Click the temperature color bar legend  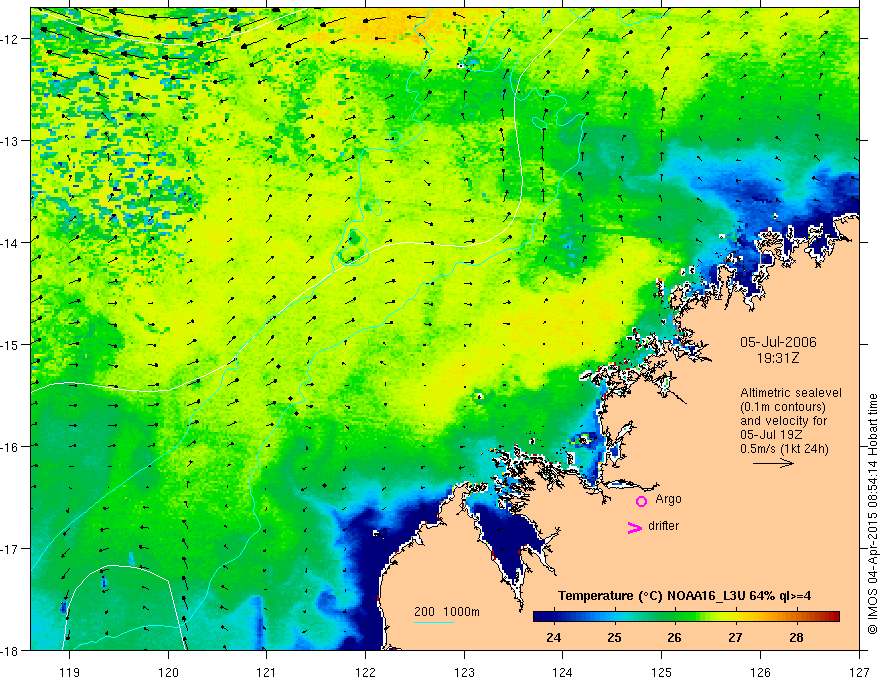tap(686, 617)
